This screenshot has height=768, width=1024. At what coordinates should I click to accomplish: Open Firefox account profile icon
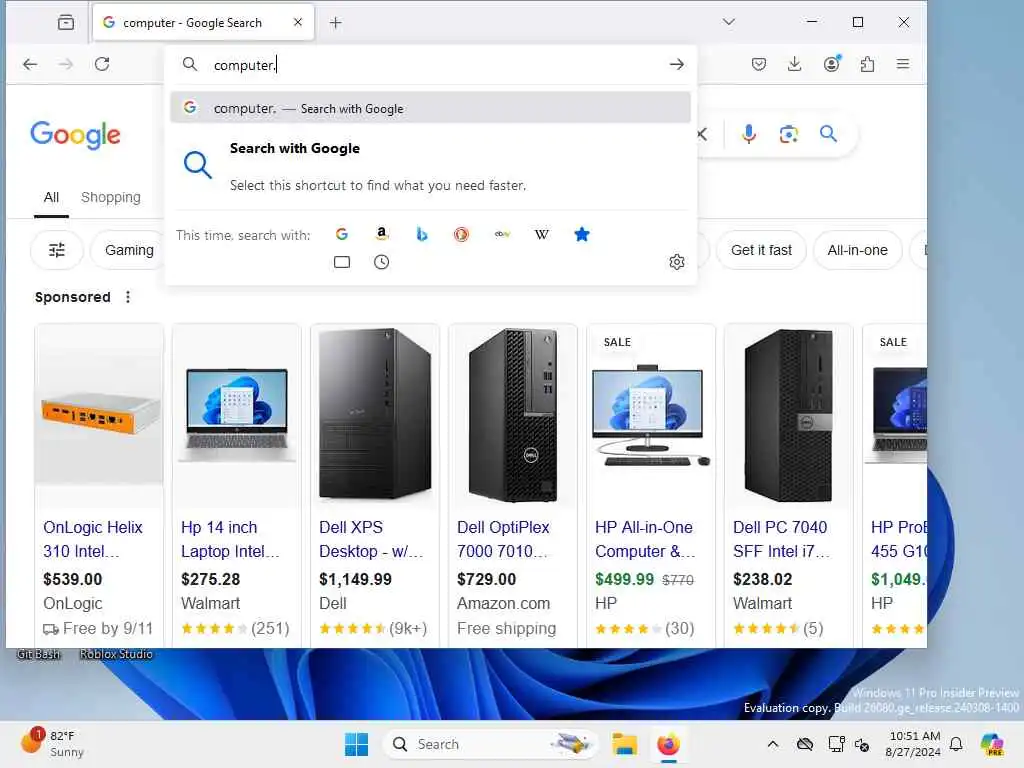(831, 63)
